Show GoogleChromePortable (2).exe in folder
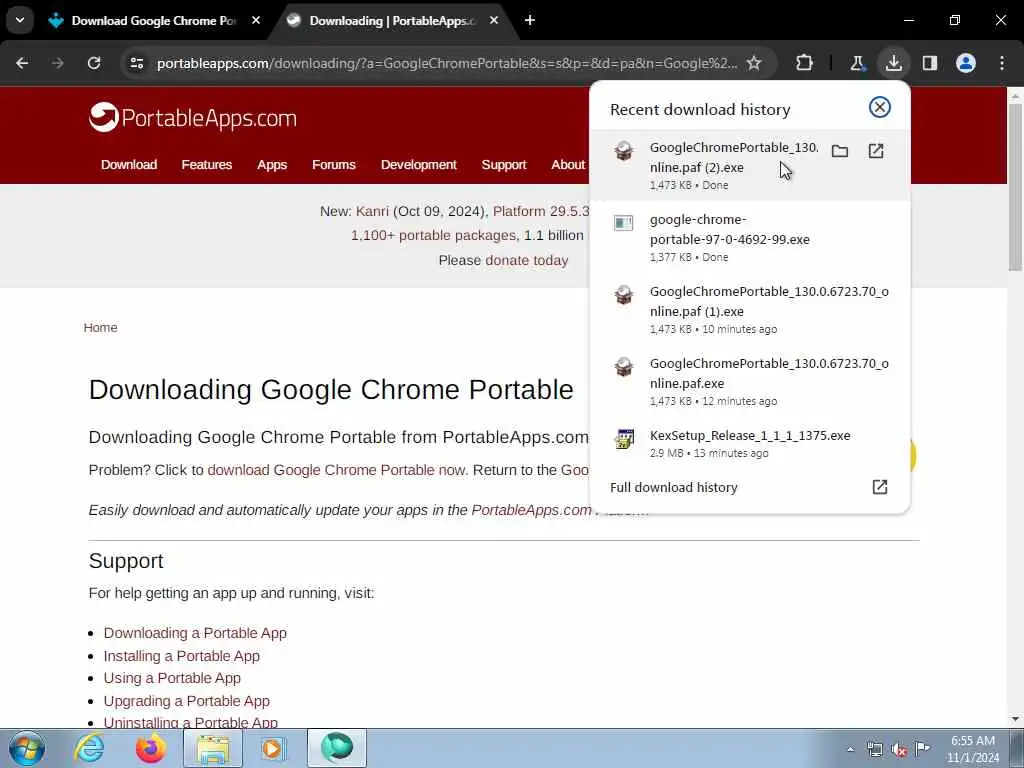 point(840,152)
